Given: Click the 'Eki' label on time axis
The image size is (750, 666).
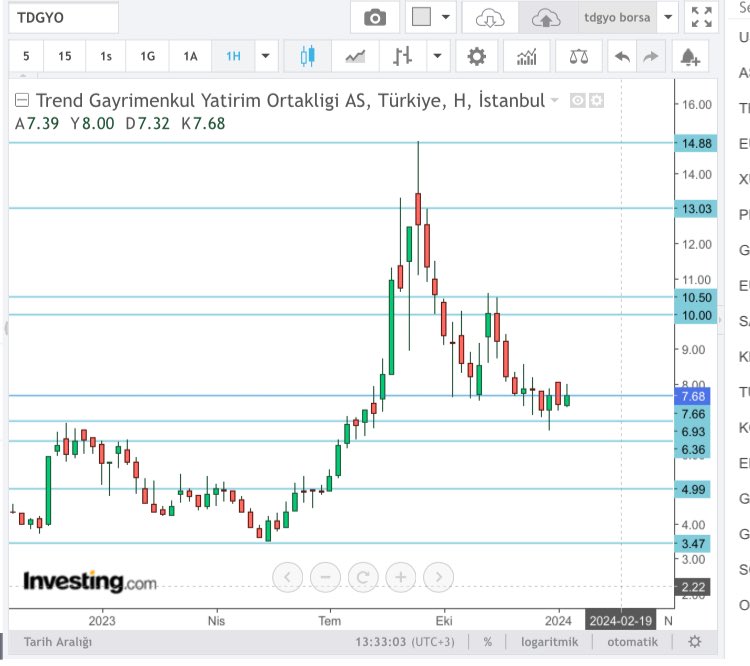Looking at the screenshot, I should [x=444, y=621].
